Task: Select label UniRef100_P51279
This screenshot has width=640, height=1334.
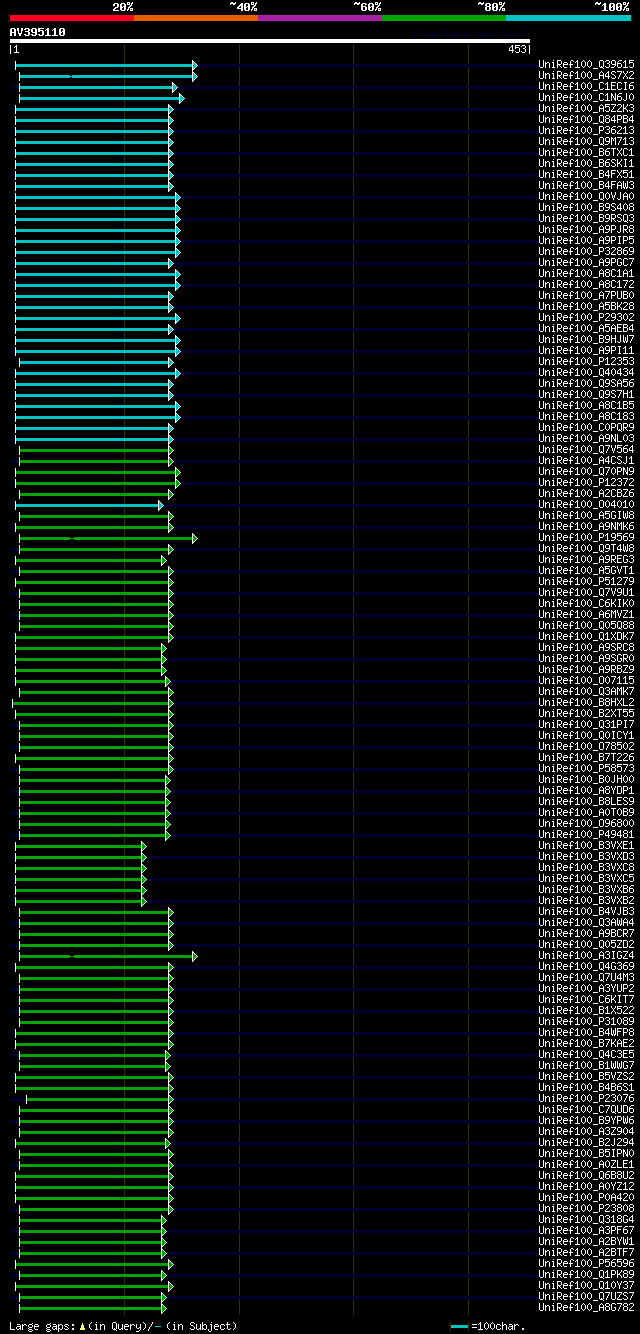Action: coord(586,581)
